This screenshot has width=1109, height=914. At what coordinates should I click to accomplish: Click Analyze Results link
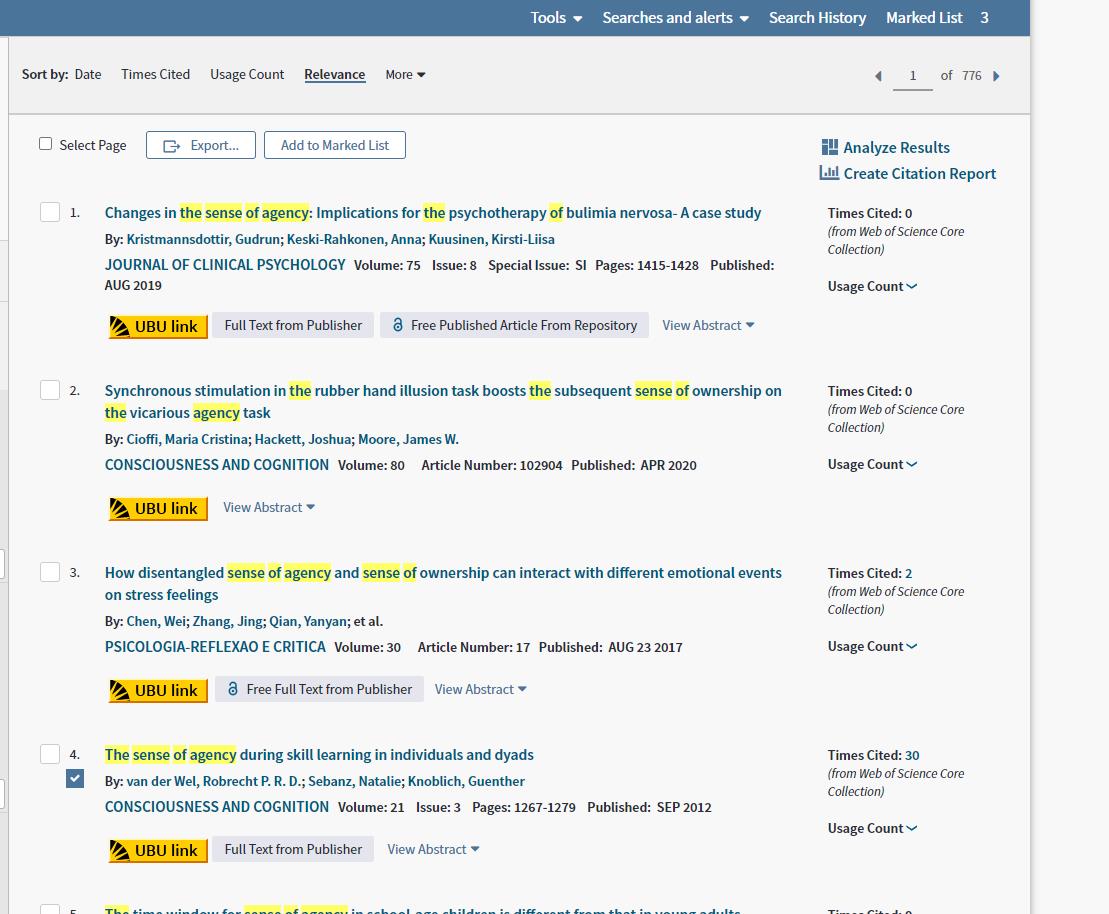pyautogui.click(x=896, y=147)
